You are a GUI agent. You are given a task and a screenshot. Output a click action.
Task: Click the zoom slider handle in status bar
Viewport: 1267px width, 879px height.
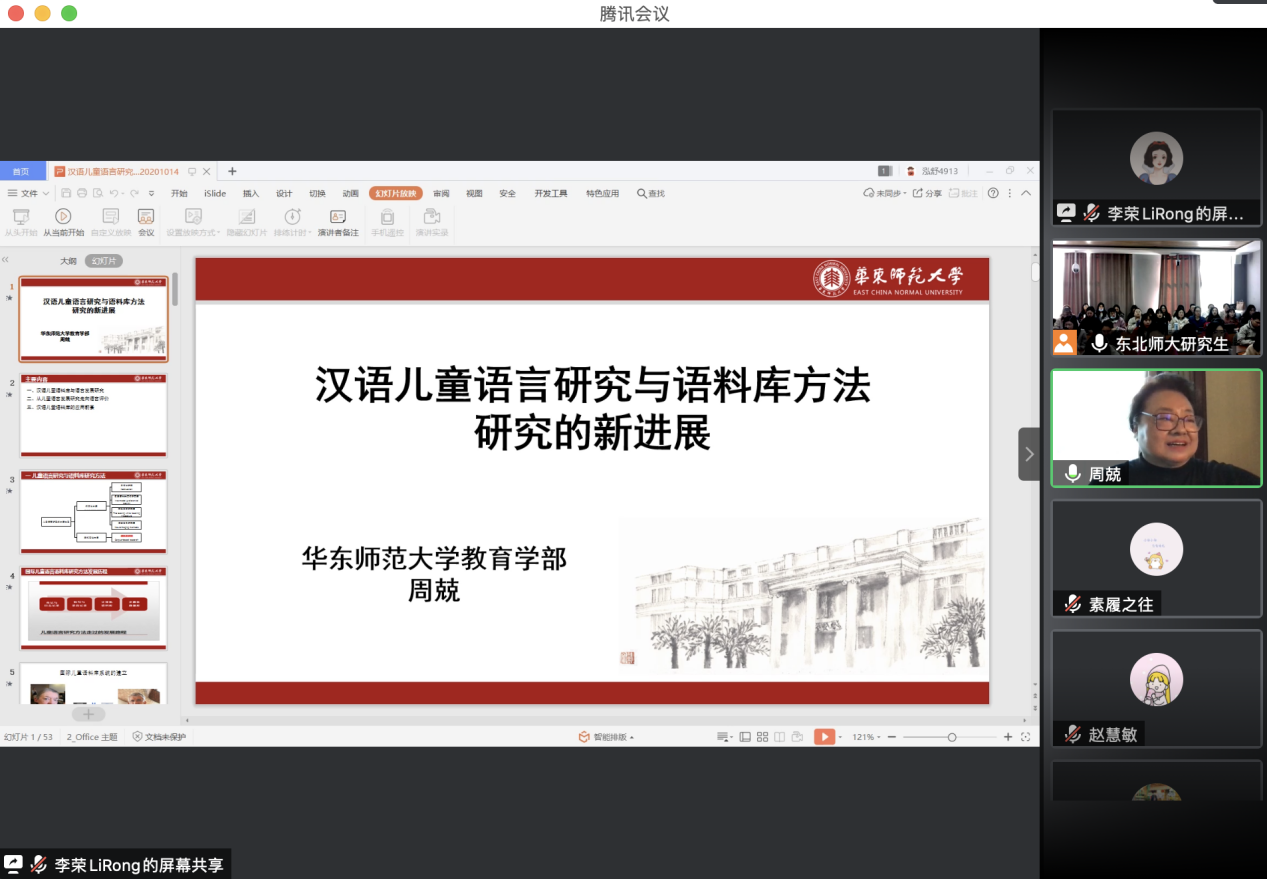tap(952, 737)
